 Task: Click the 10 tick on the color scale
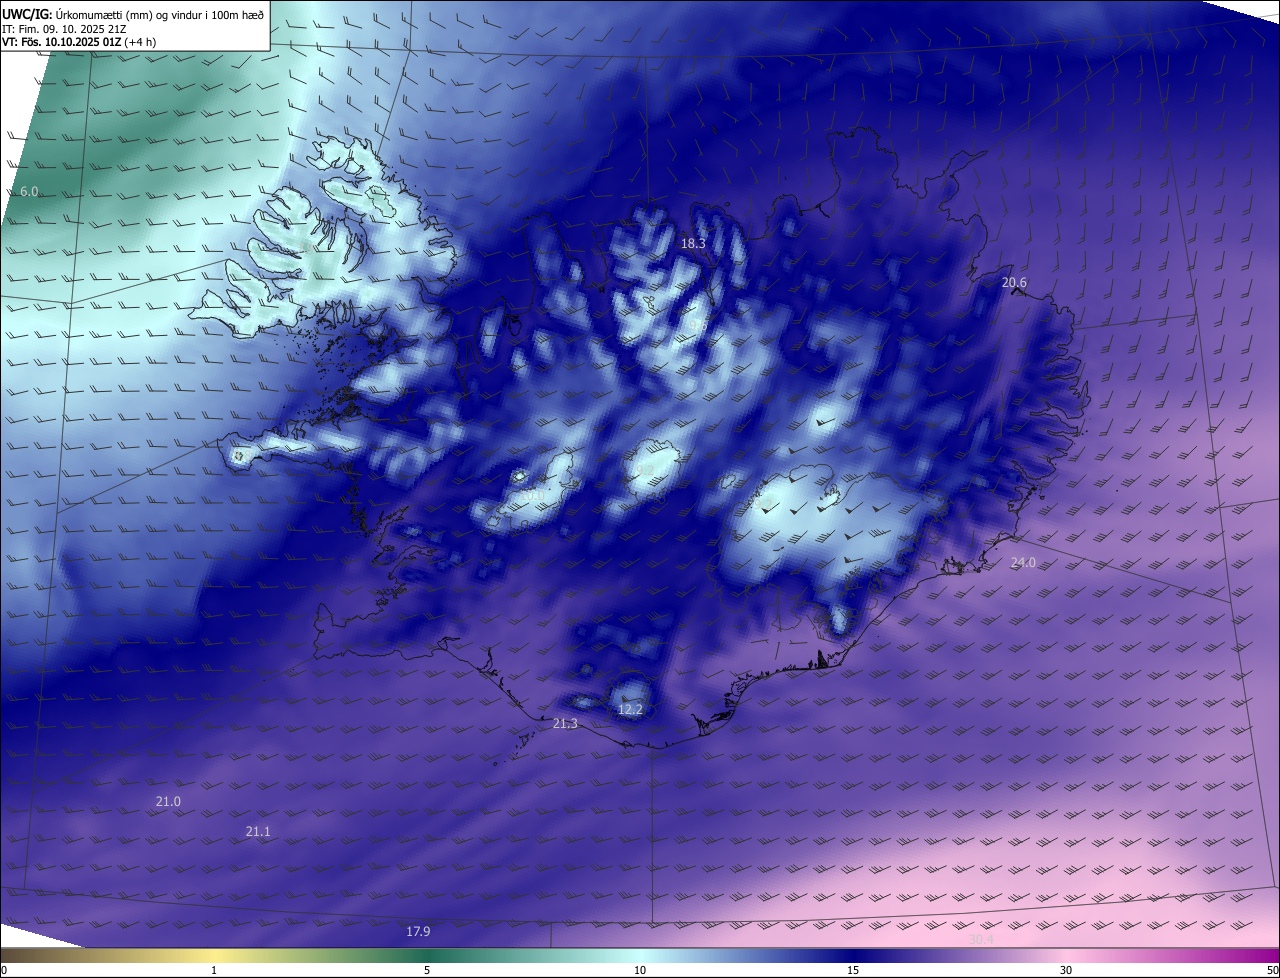point(640,970)
